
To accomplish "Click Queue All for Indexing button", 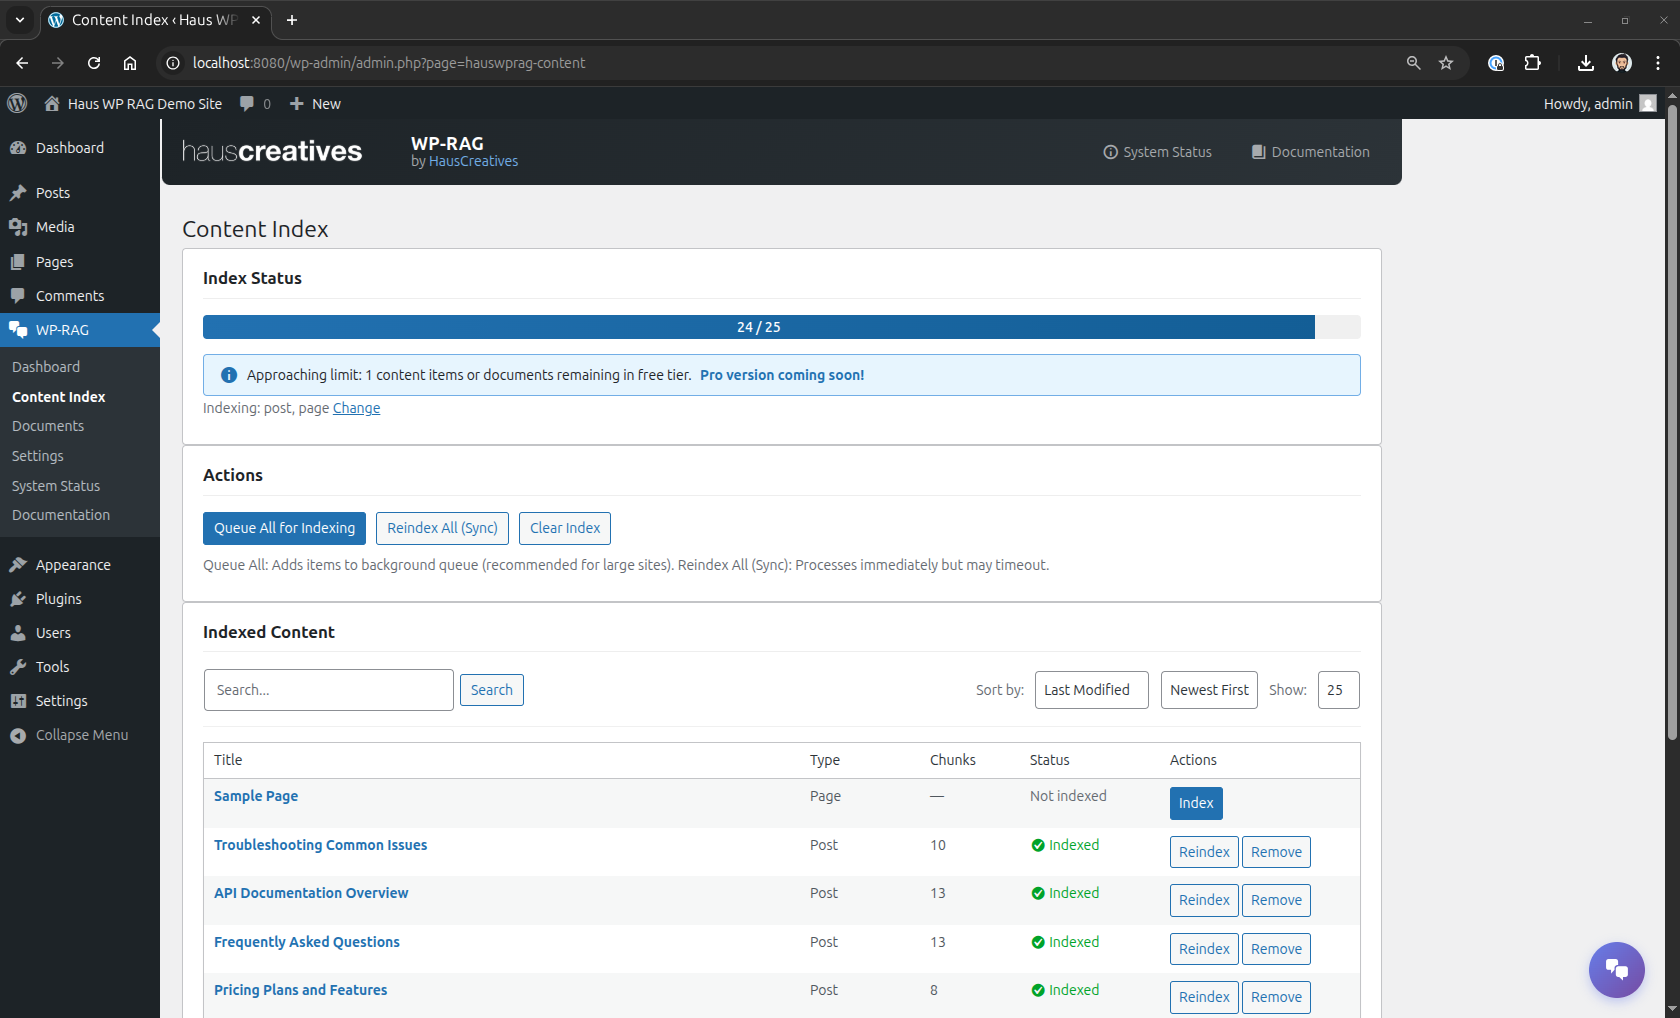I will tap(284, 528).
